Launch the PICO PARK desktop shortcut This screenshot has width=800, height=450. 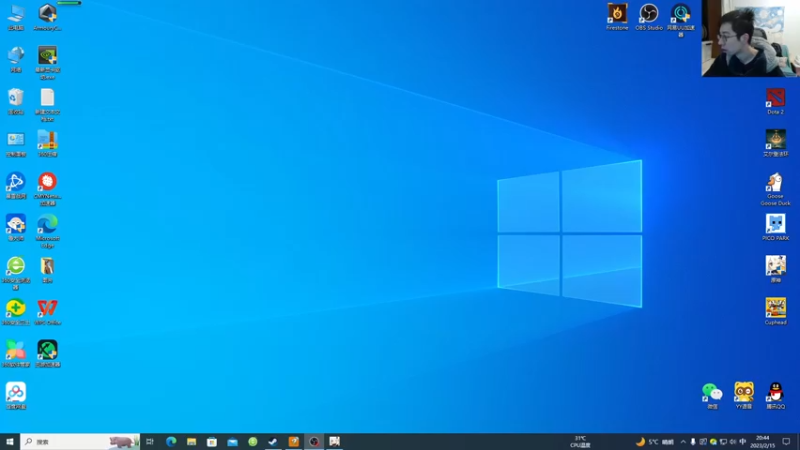[776, 228]
